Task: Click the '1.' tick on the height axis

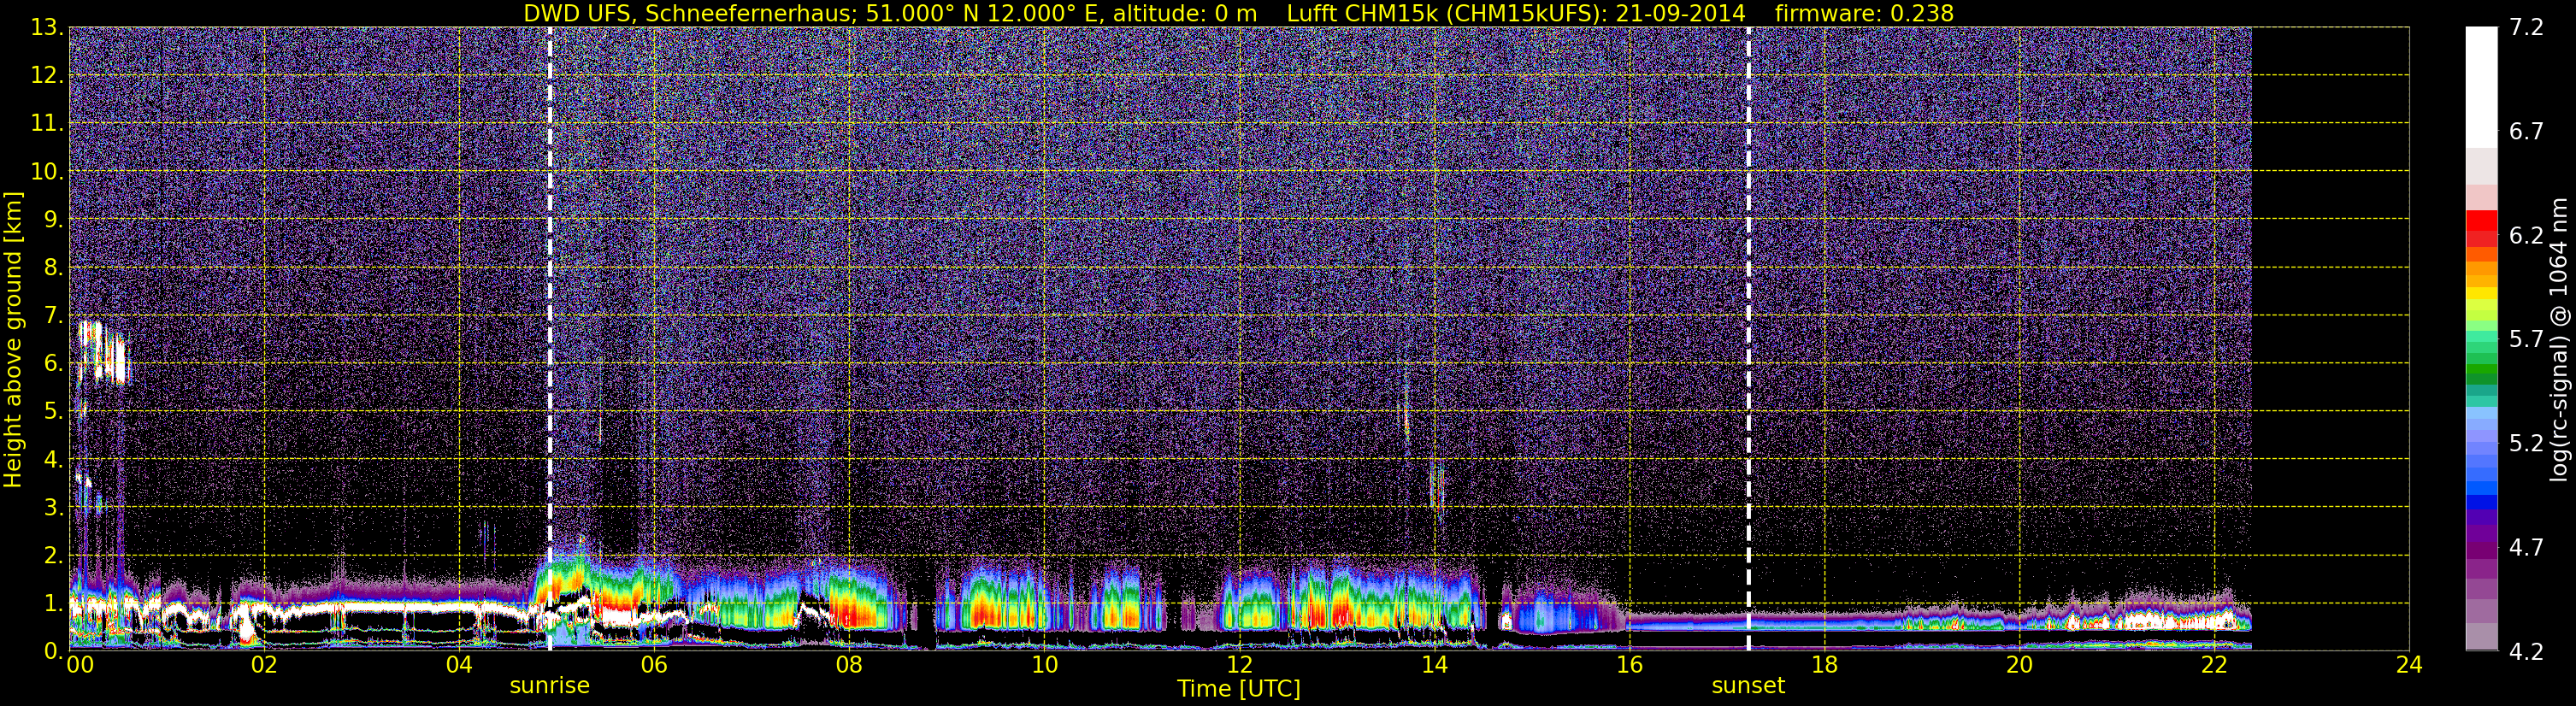Action: tap(52, 603)
